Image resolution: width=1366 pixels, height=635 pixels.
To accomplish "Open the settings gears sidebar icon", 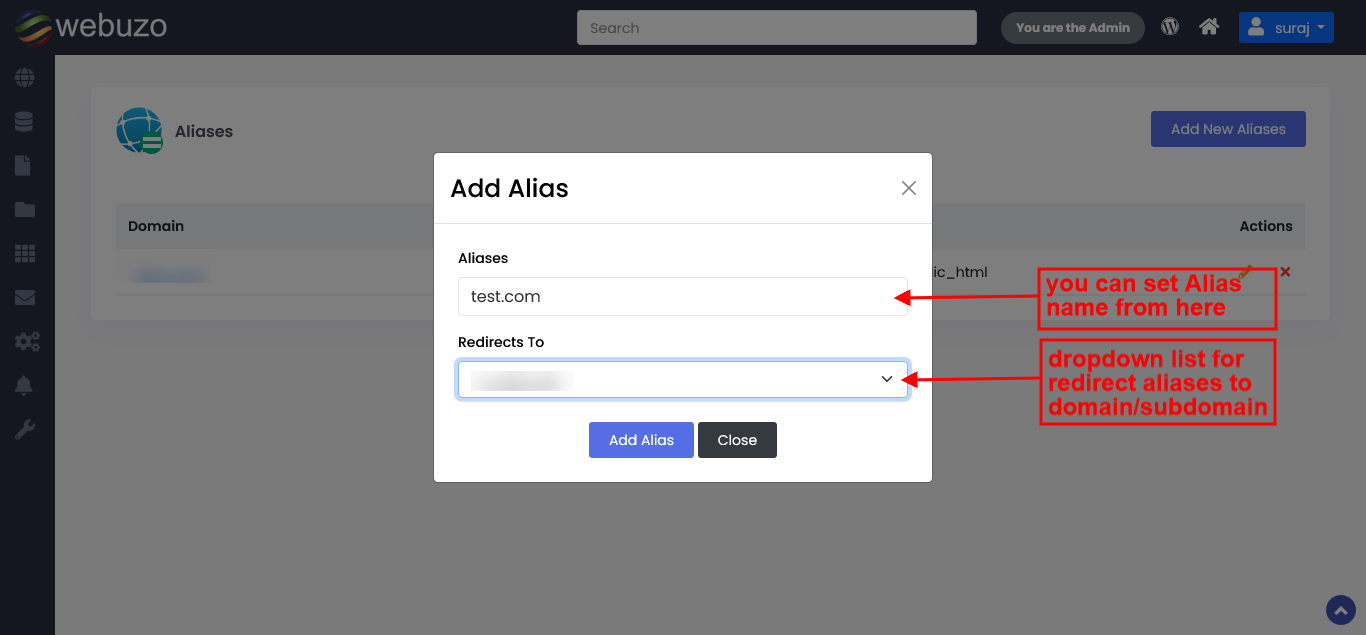I will pyautogui.click(x=26, y=342).
